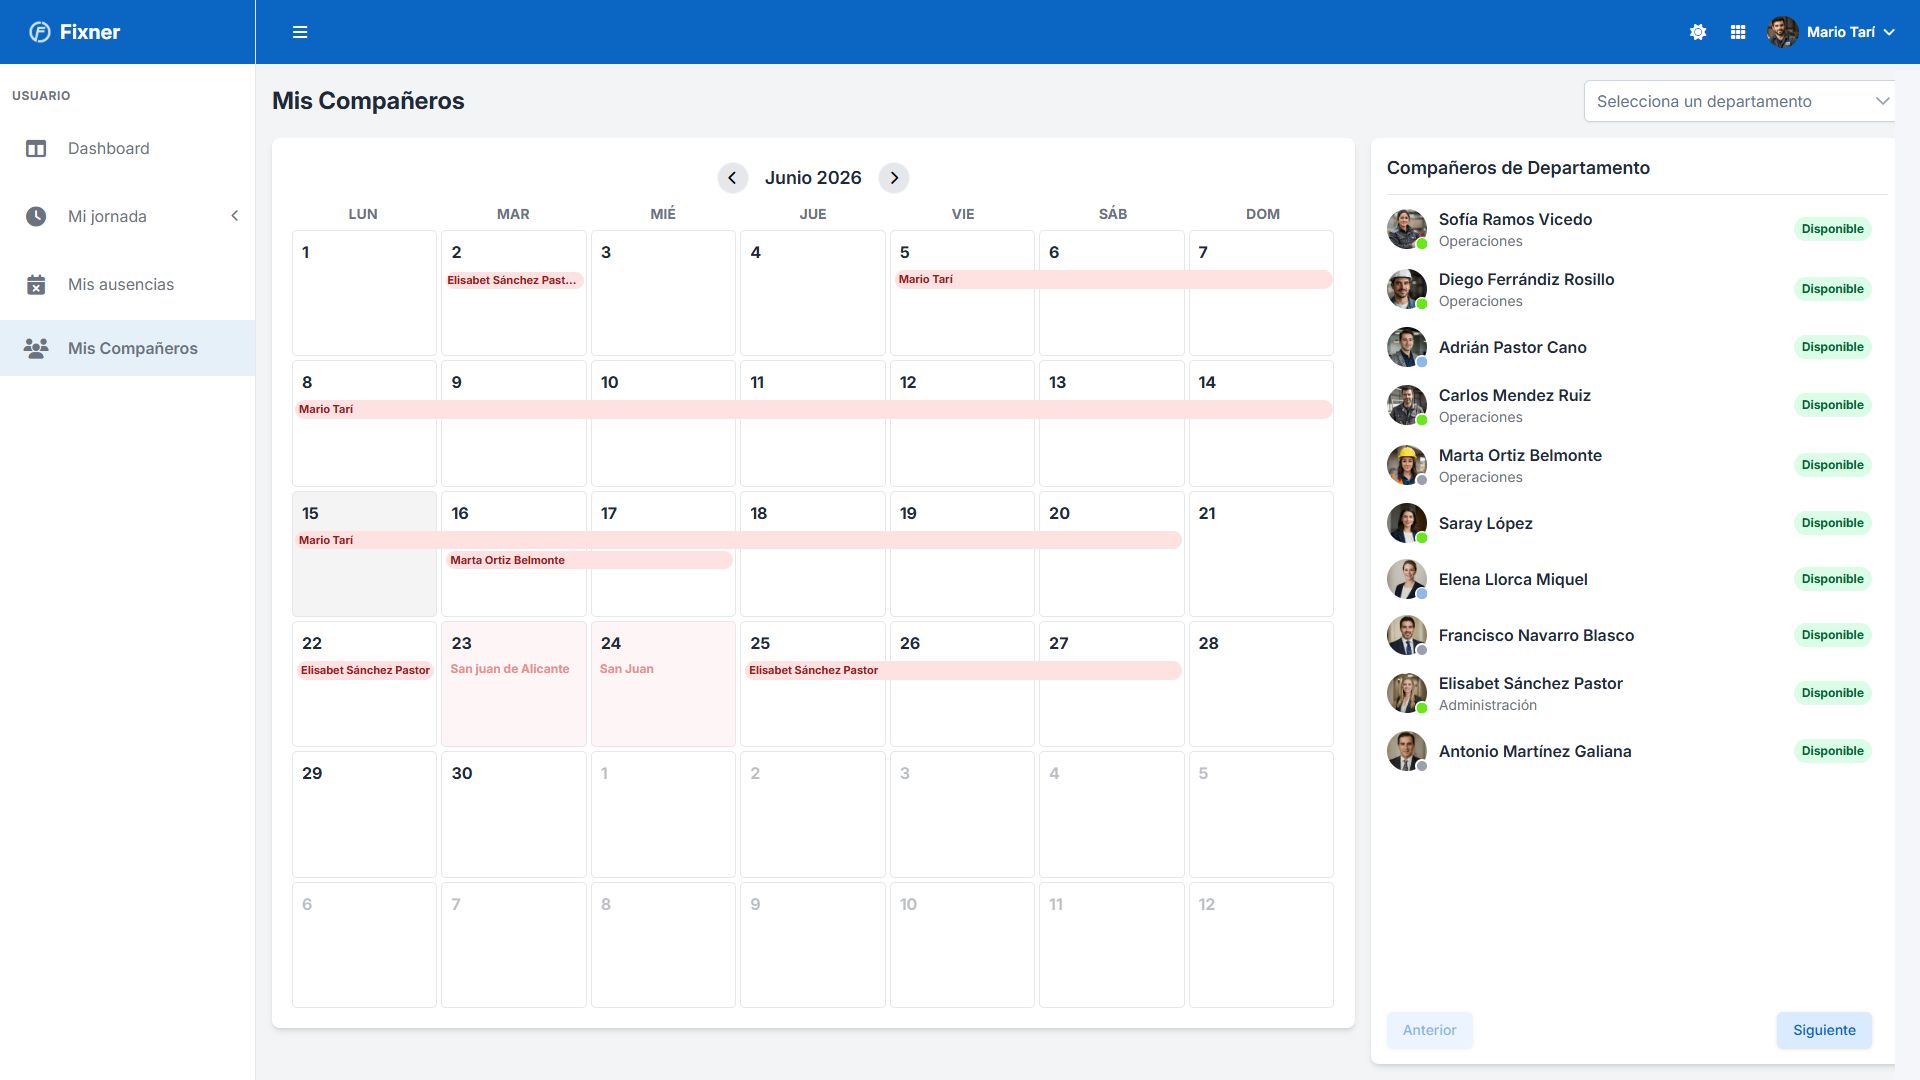Go to previous month in calendar

point(732,178)
